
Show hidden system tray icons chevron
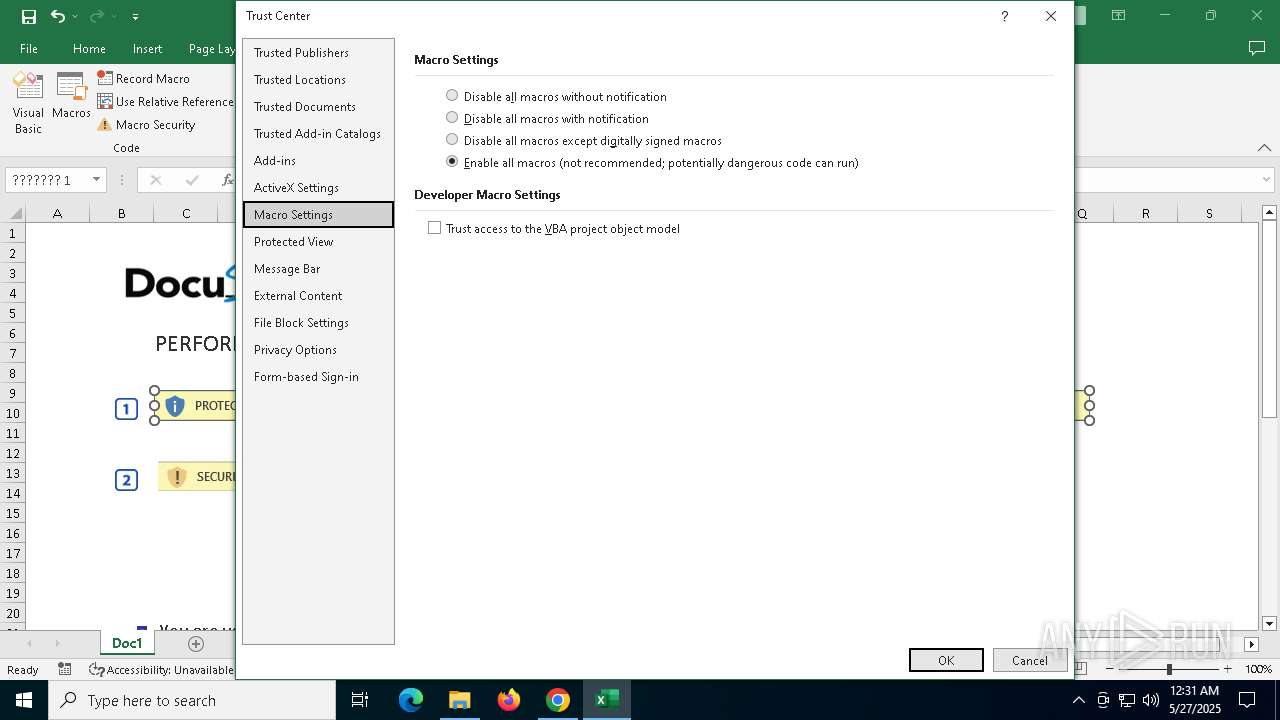click(x=1078, y=700)
